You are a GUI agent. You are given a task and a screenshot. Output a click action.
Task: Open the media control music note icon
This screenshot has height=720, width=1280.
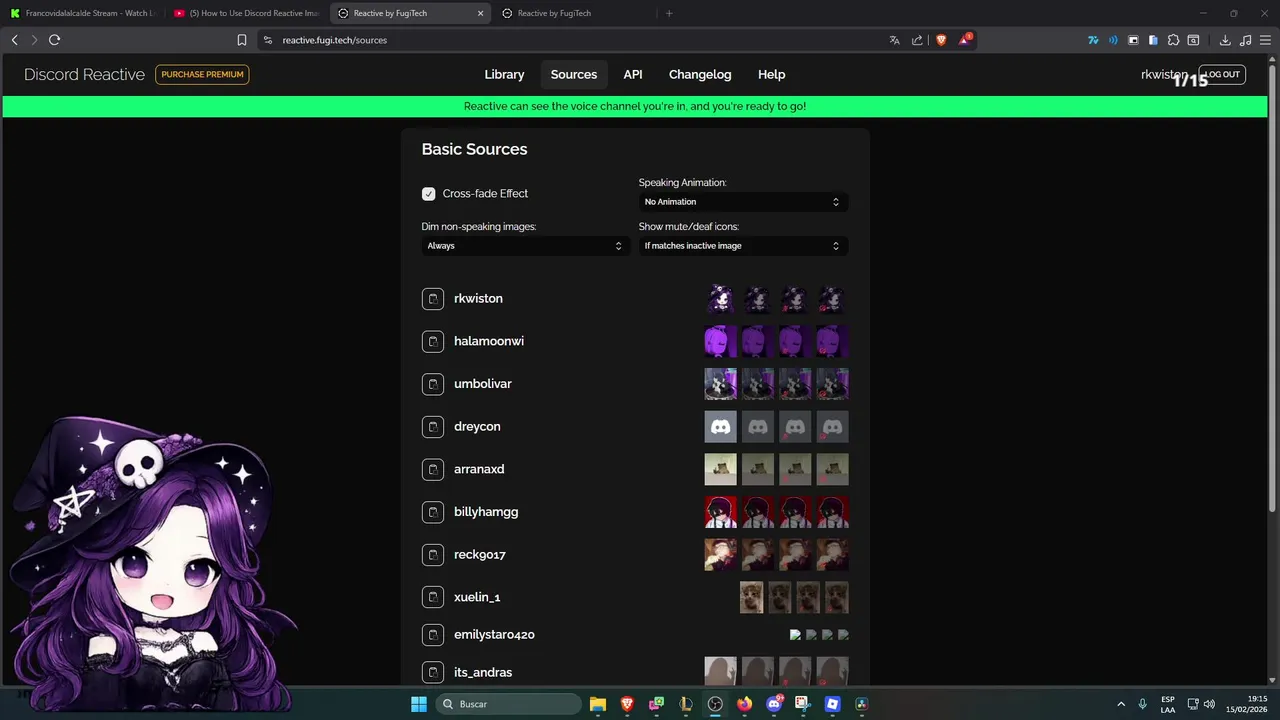[x=1245, y=40]
